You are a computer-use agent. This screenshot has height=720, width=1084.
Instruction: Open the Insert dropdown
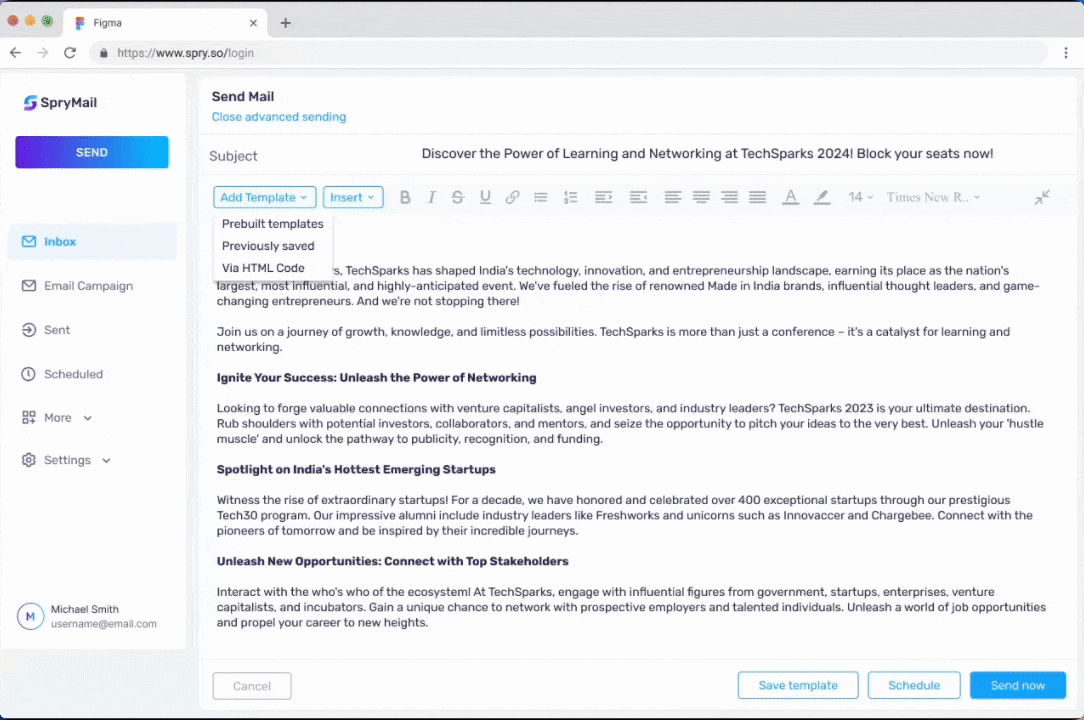click(x=353, y=197)
